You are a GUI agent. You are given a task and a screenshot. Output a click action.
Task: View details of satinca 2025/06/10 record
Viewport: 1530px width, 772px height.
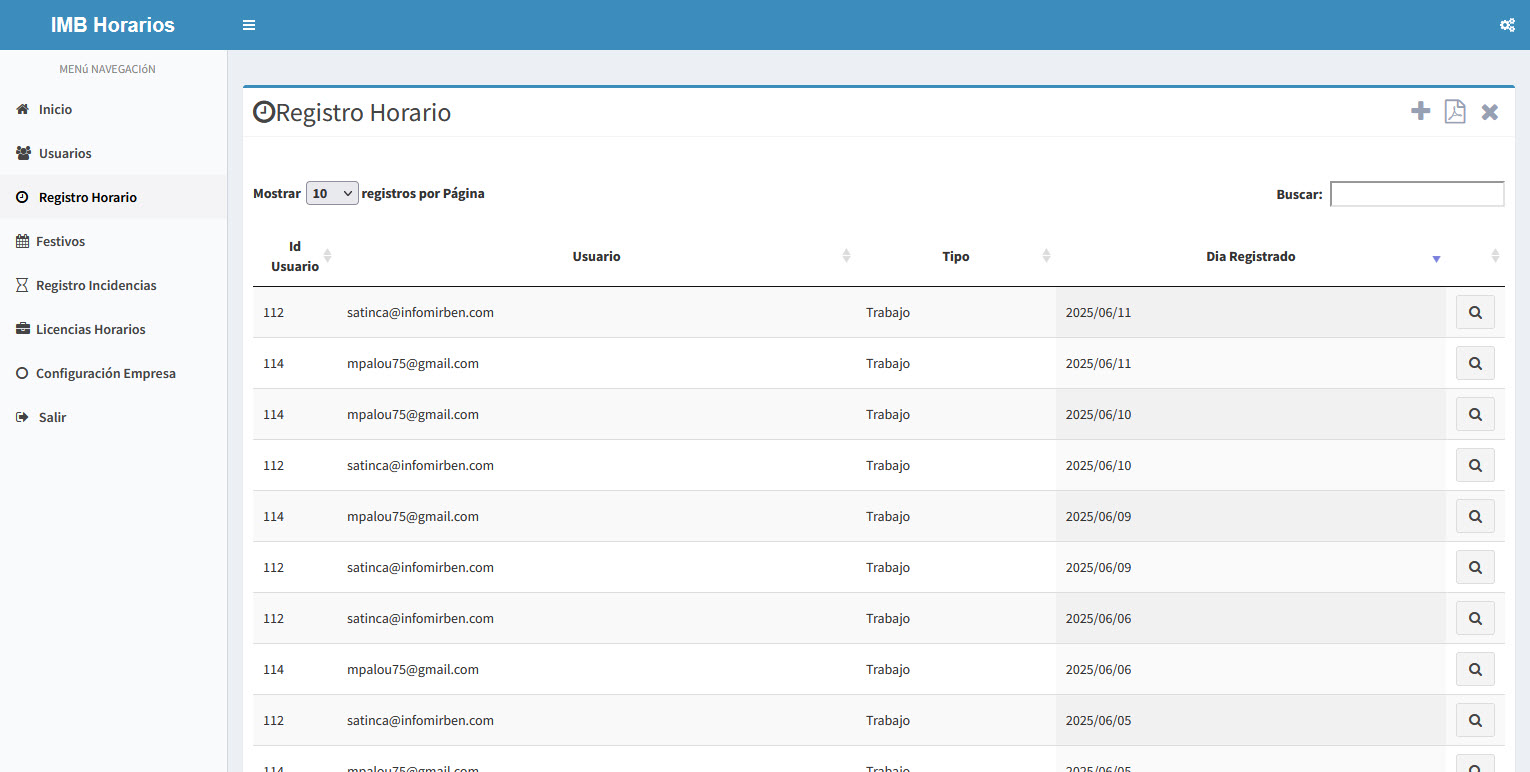tap(1475, 465)
